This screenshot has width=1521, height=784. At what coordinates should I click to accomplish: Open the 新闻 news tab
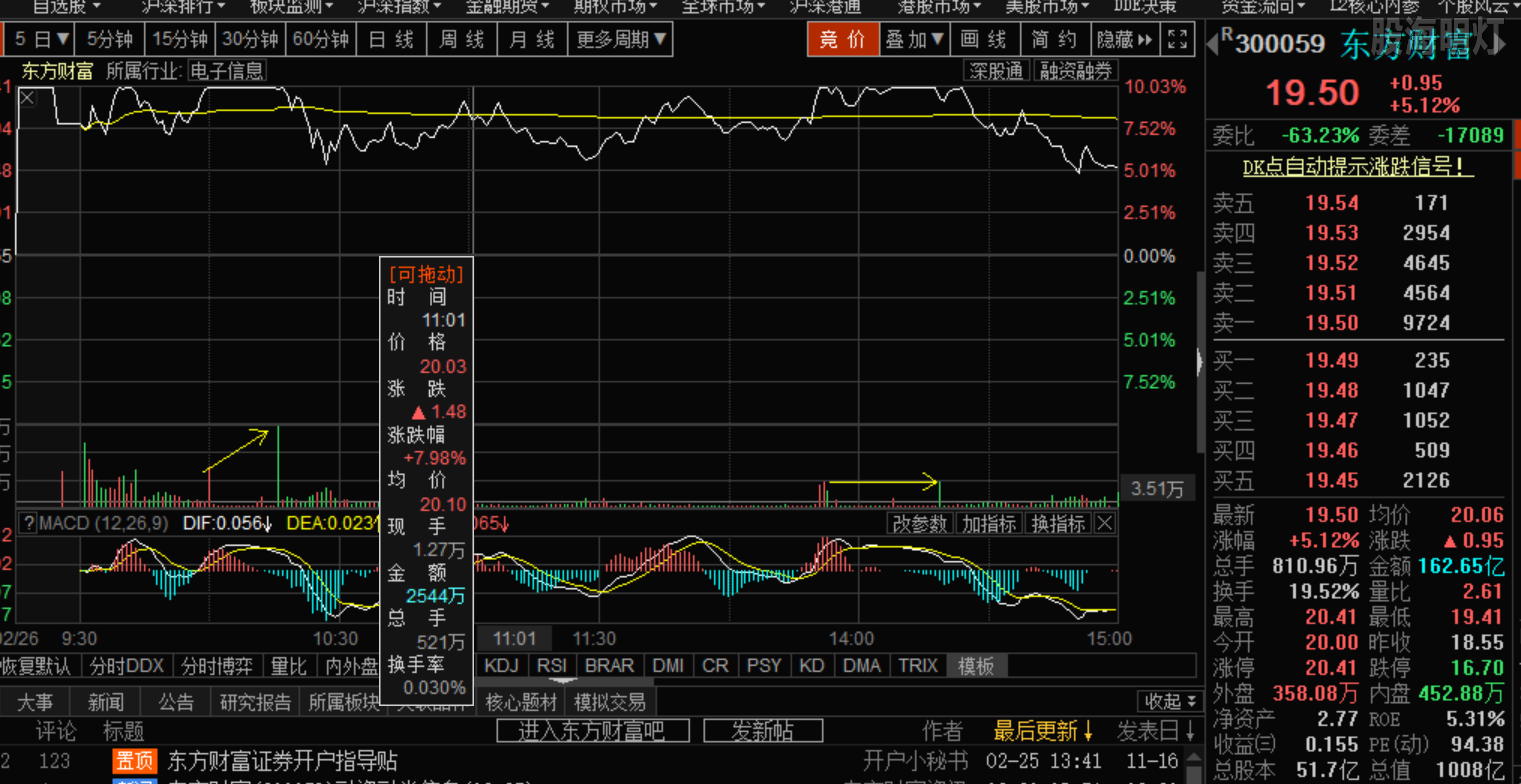click(106, 701)
